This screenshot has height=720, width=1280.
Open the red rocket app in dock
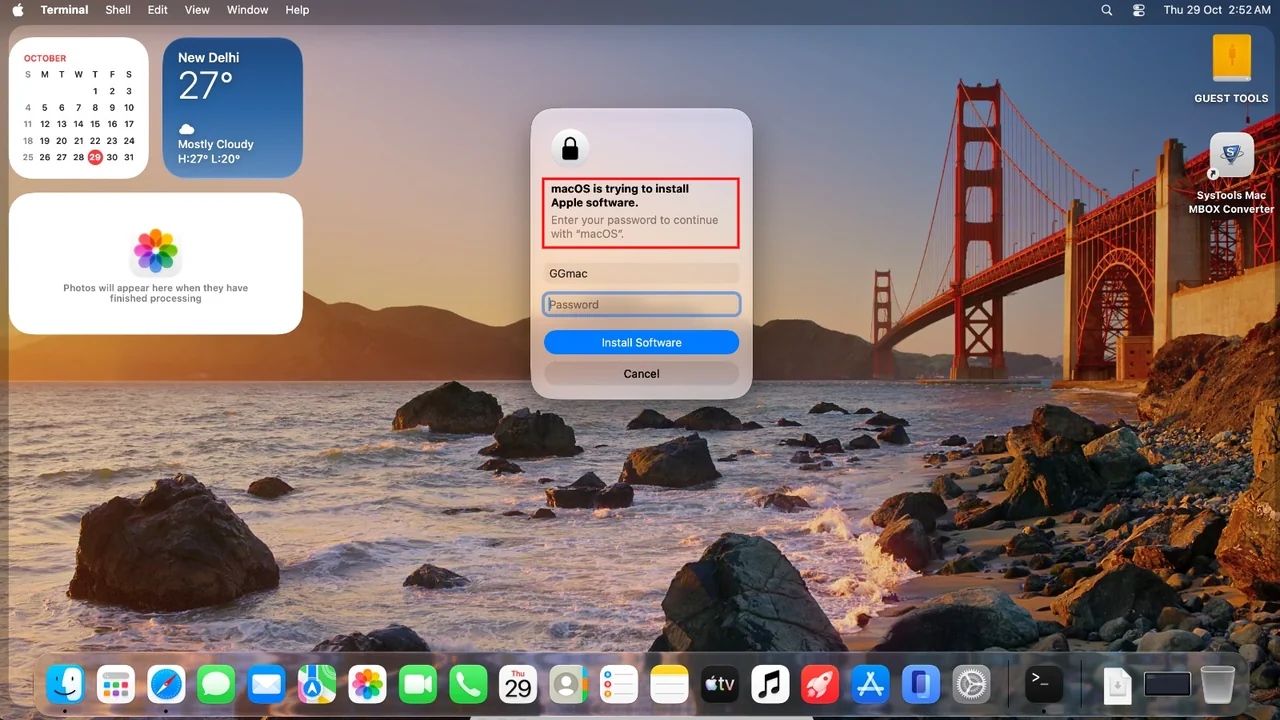[x=820, y=685]
